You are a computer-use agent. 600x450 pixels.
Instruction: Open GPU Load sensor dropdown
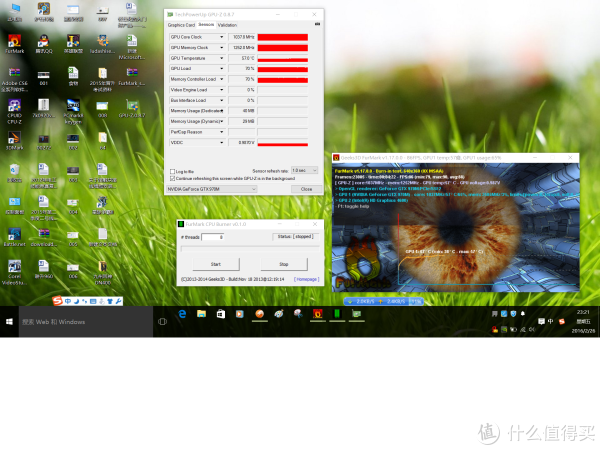pos(222,68)
